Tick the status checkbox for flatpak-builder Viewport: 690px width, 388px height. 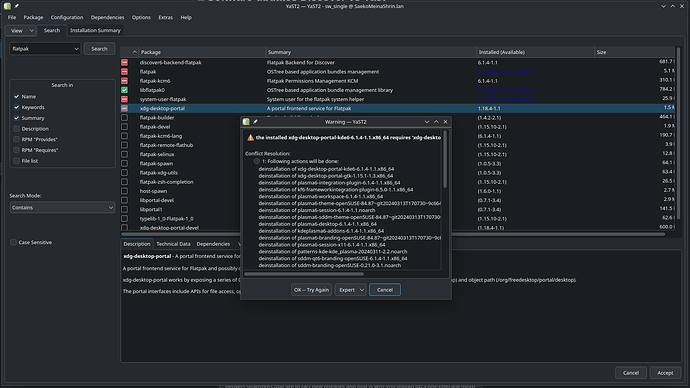[x=125, y=117]
